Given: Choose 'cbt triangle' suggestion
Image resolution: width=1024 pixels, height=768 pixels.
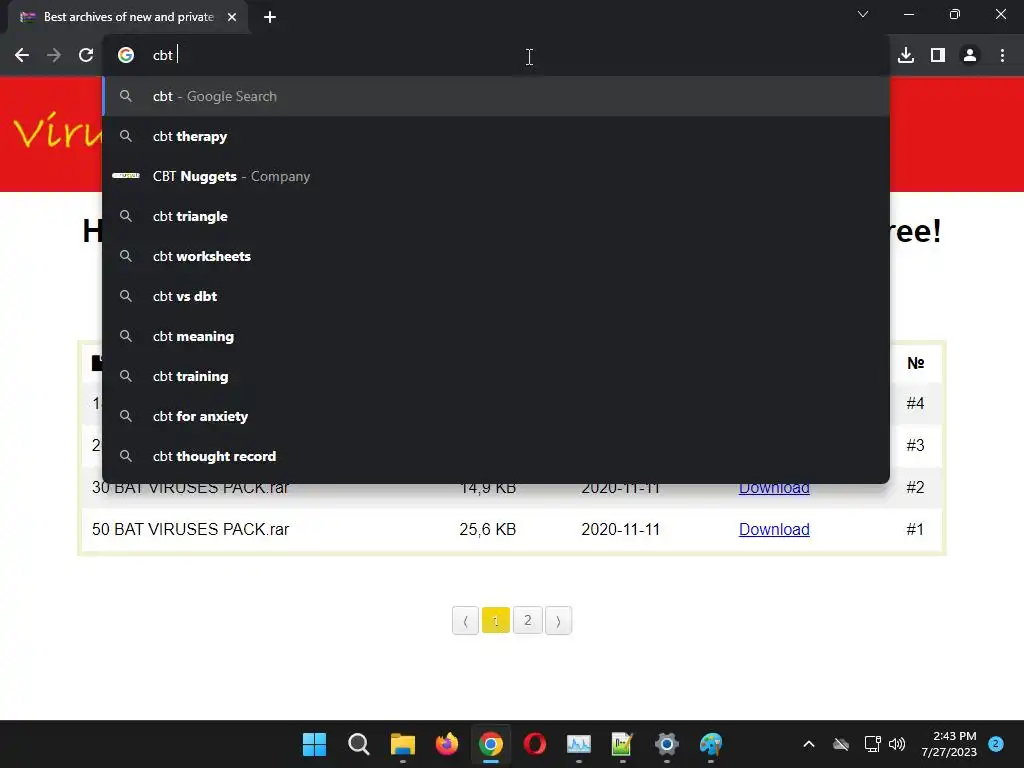Looking at the screenshot, I should point(496,216).
